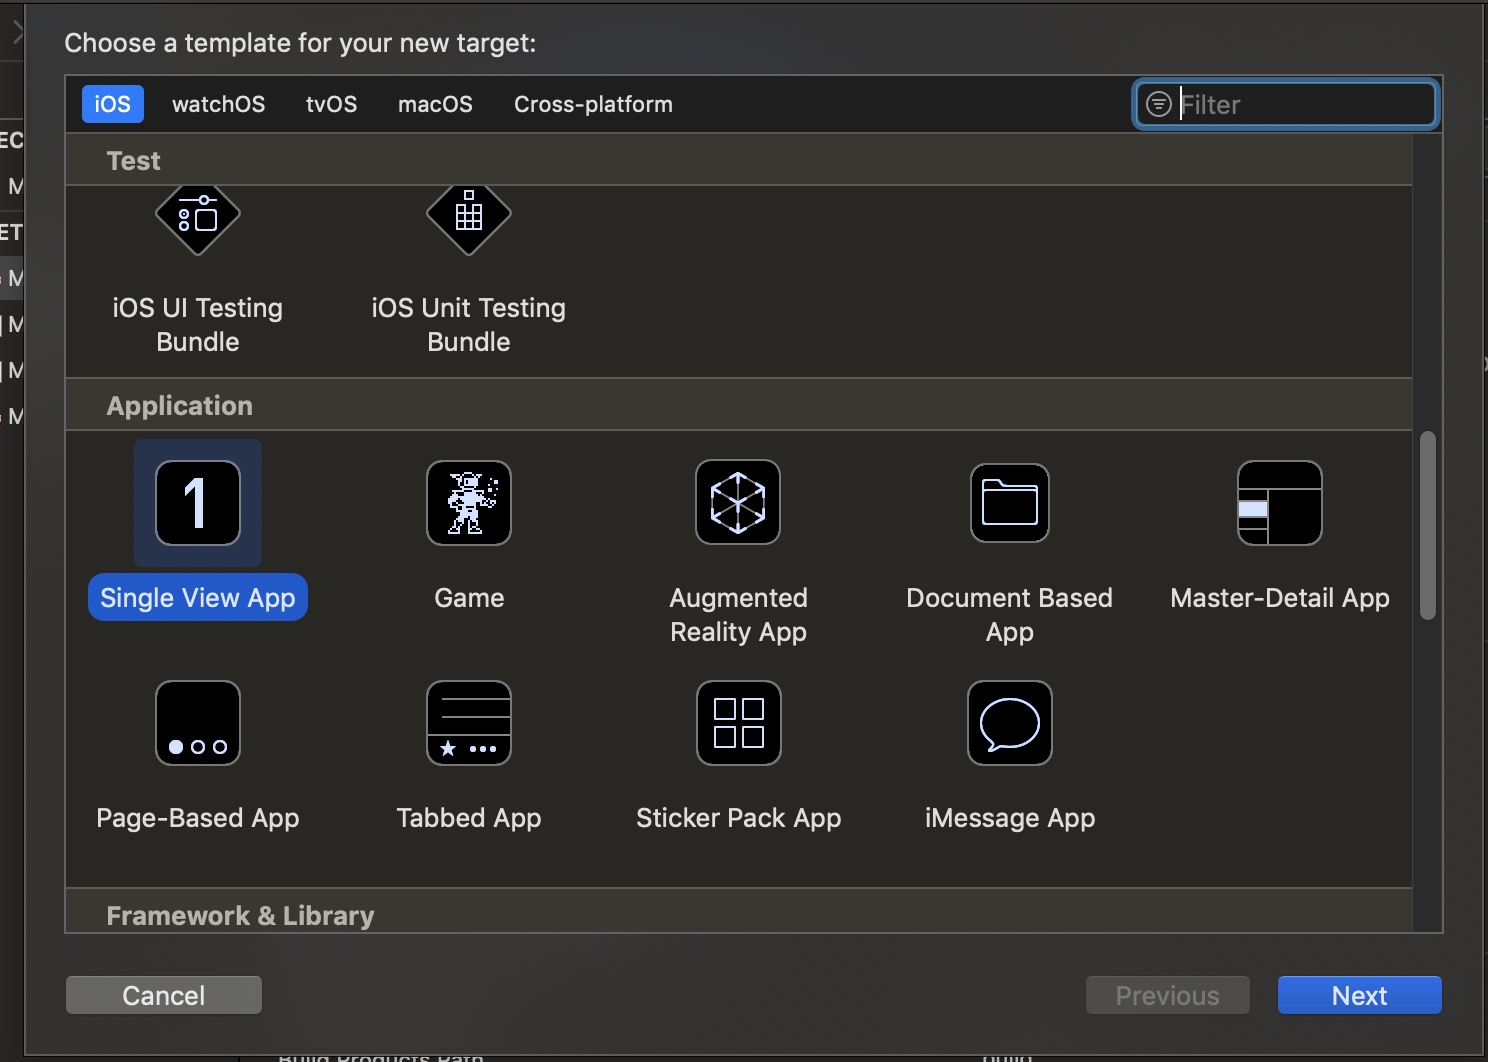Switch to the iOS platform tab
The width and height of the screenshot is (1488, 1062).
[113, 104]
